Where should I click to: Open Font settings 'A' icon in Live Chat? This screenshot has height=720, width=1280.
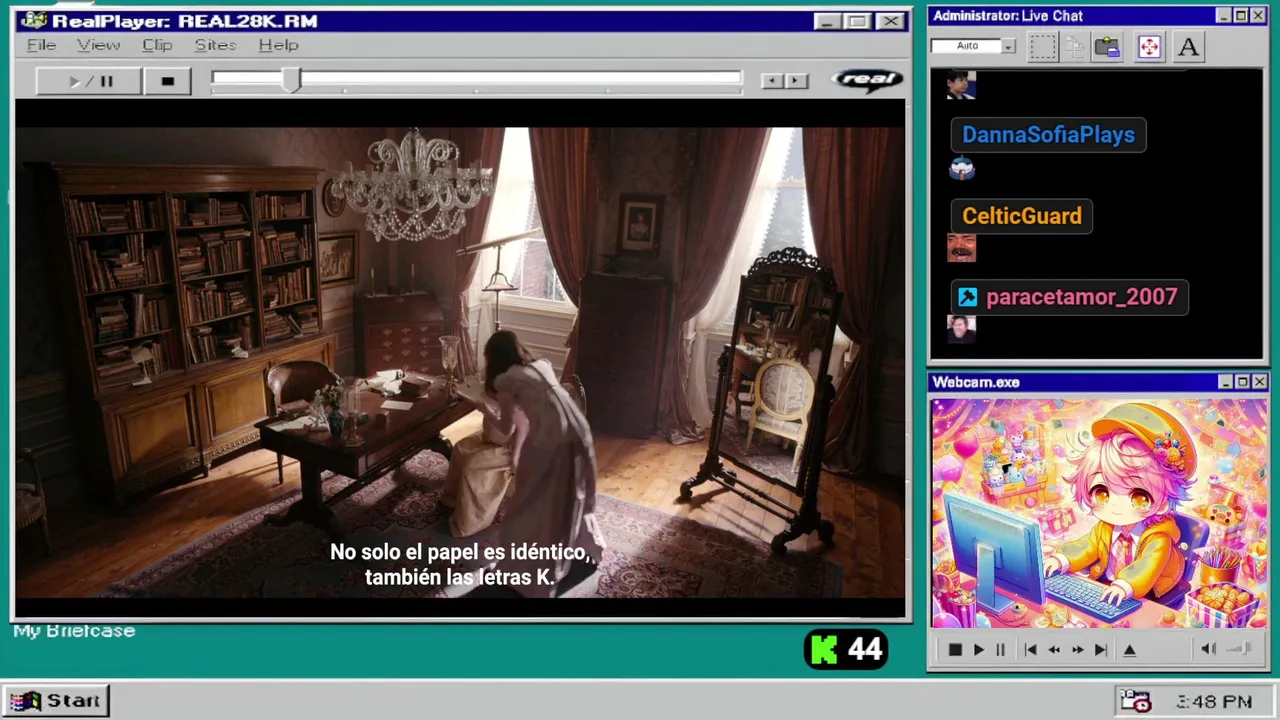click(x=1188, y=46)
